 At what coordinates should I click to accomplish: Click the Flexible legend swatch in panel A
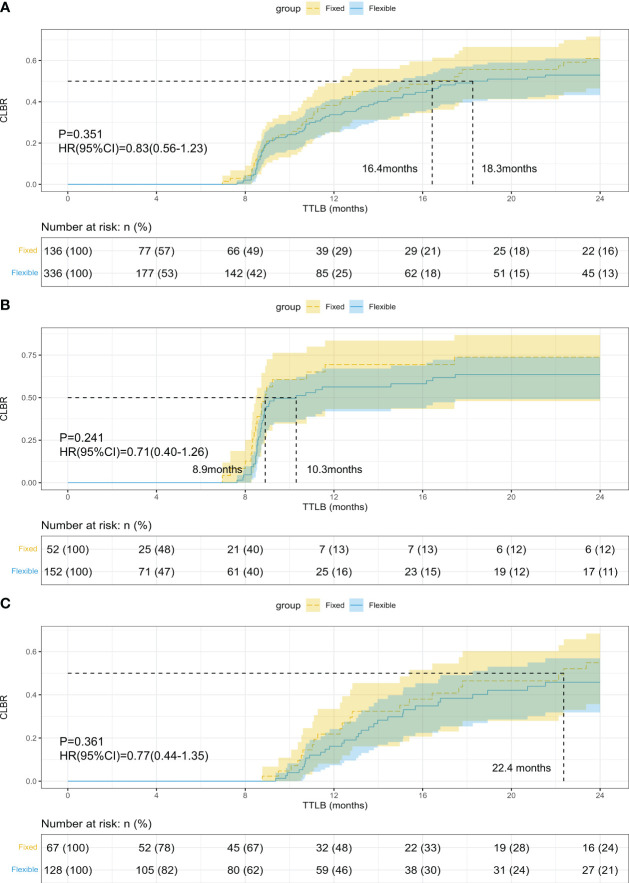click(x=357, y=8)
